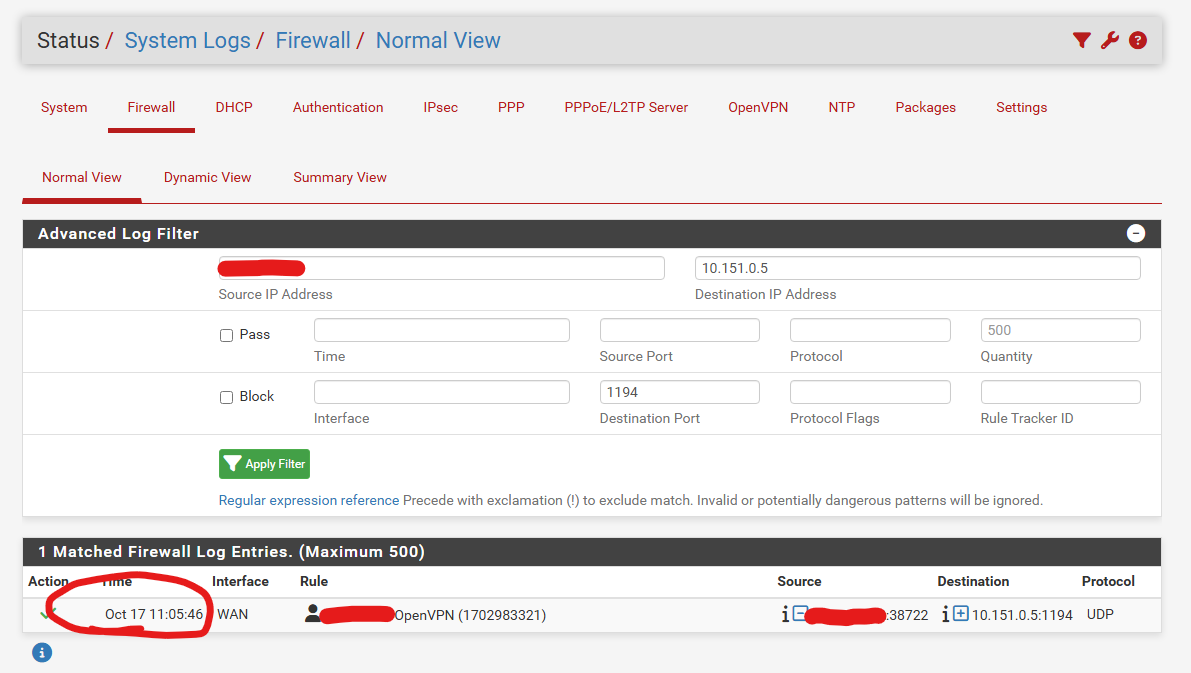The image size is (1191, 673).
Task: Click the info icon beside the source address
Action: (x=785, y=615)
